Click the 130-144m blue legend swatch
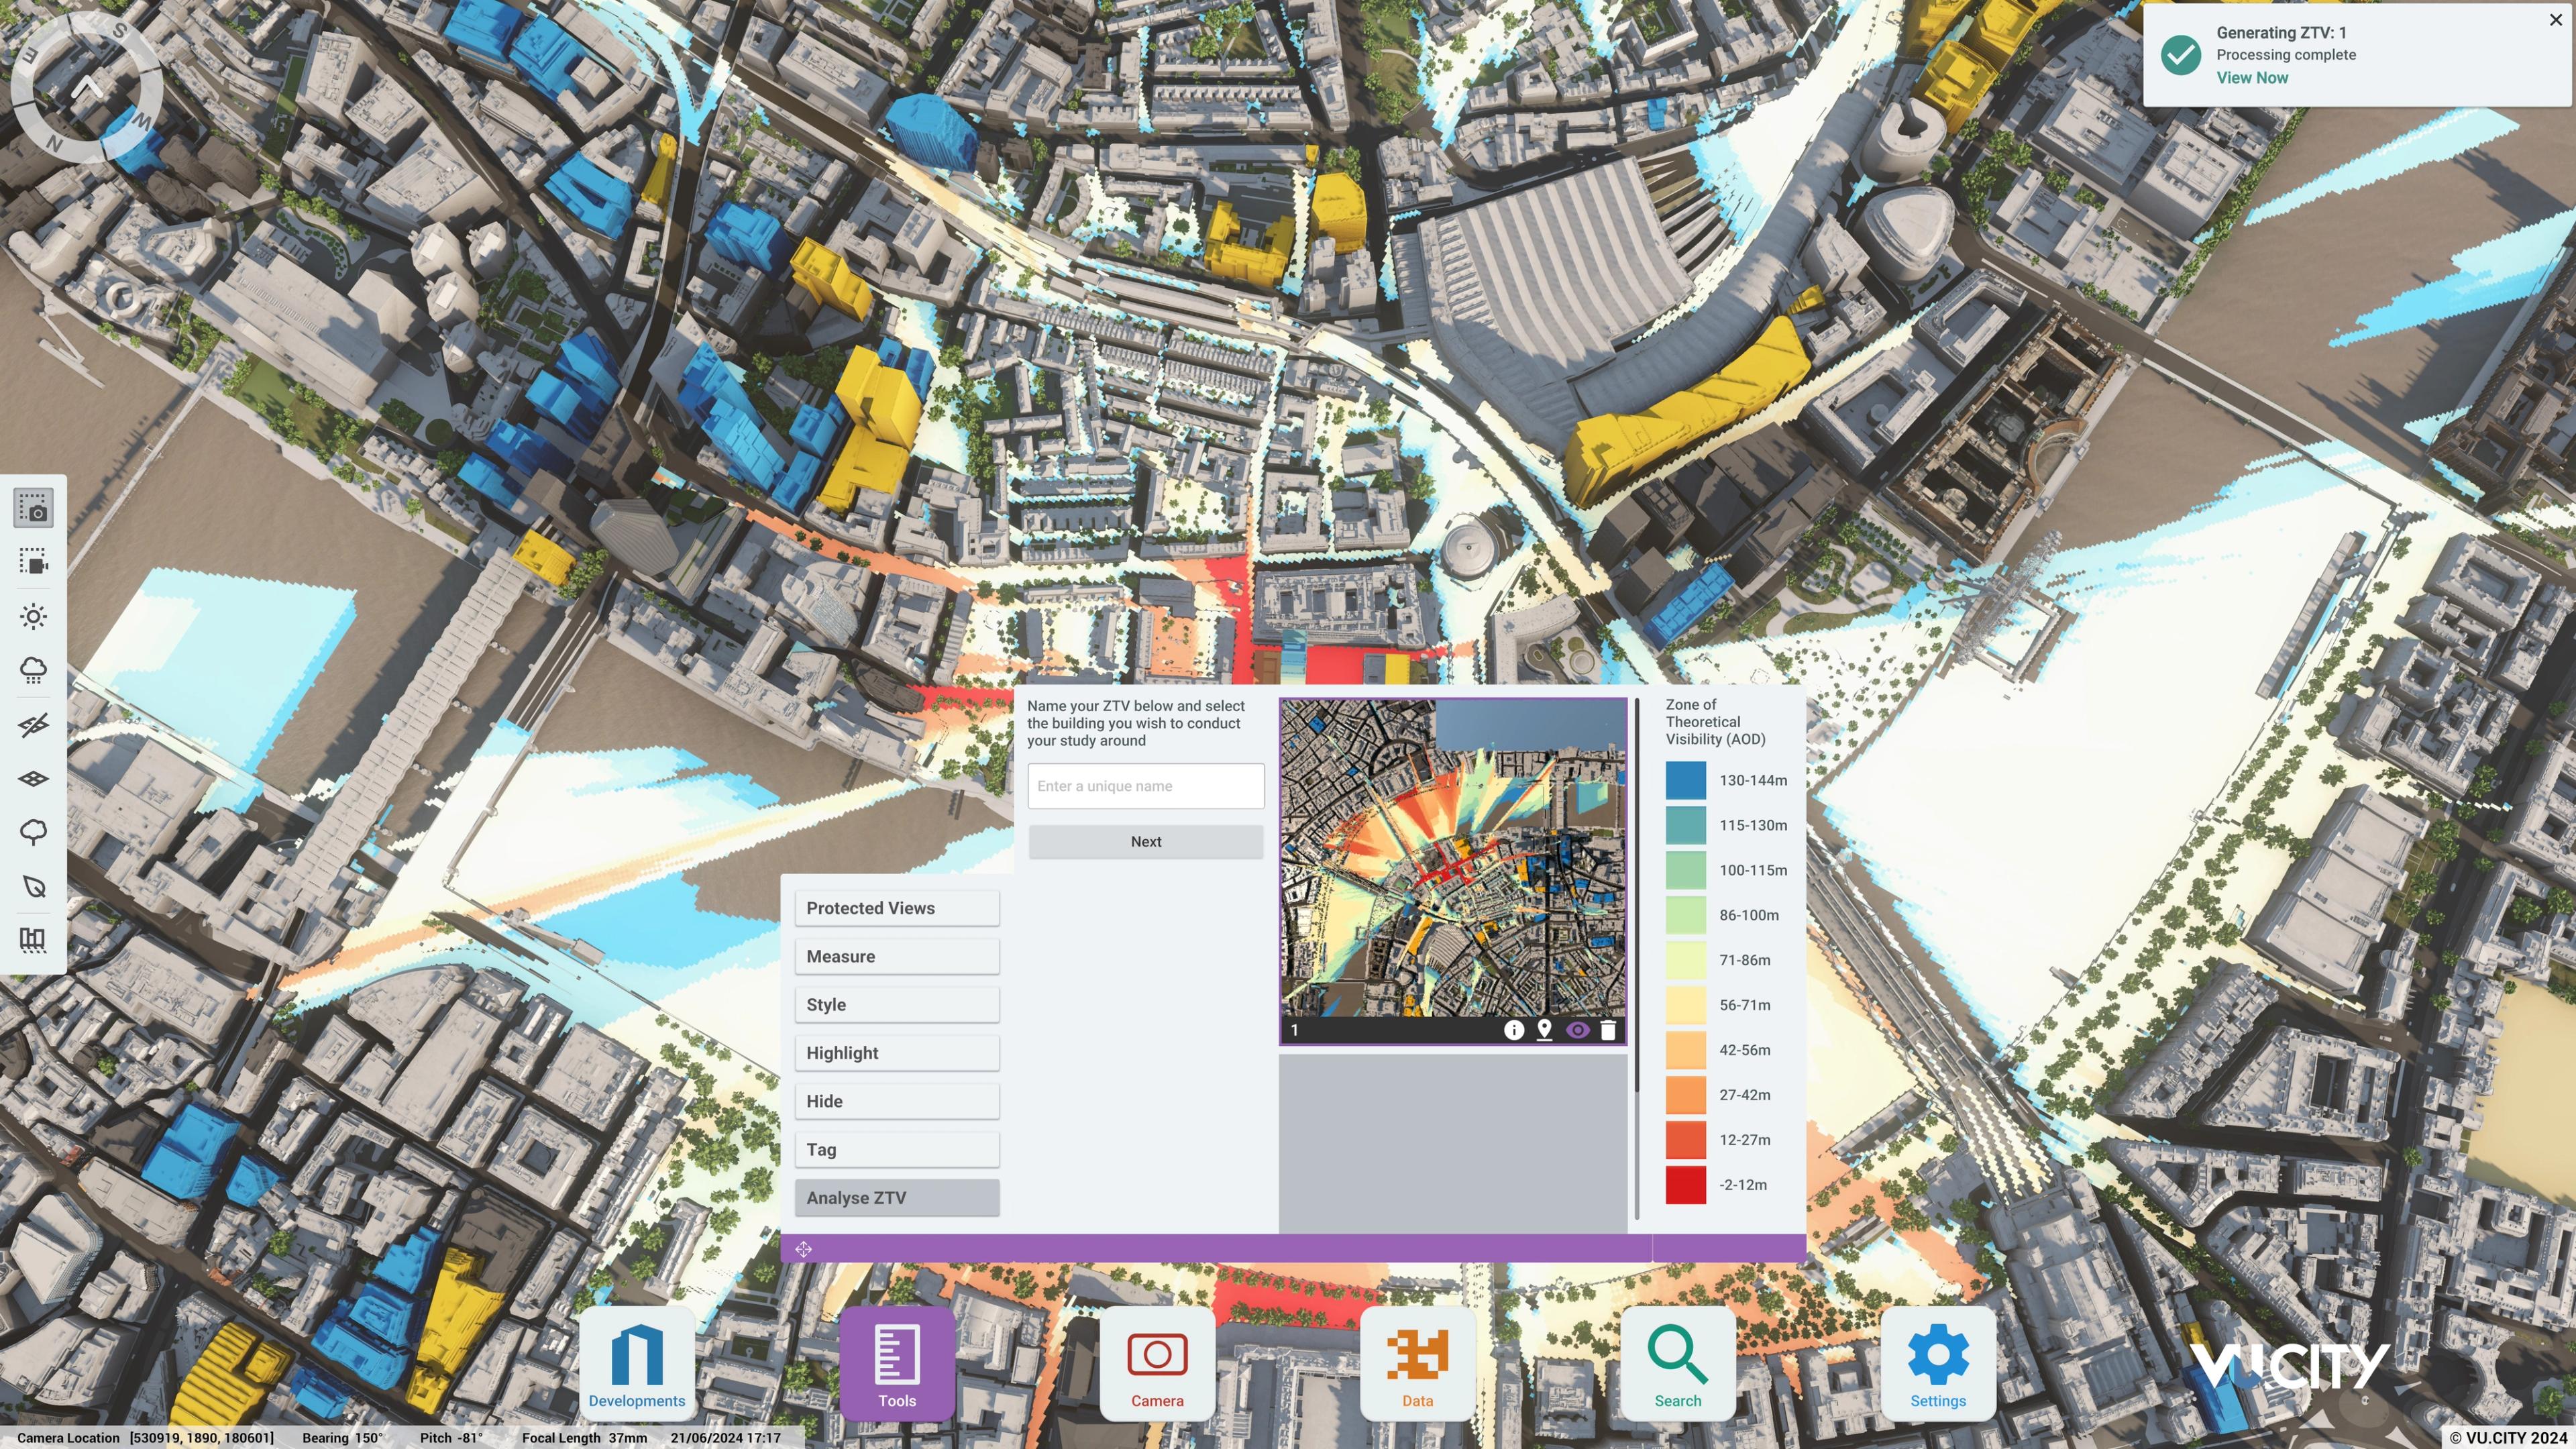The image size is (2576, 1449). coord(1685,780)
